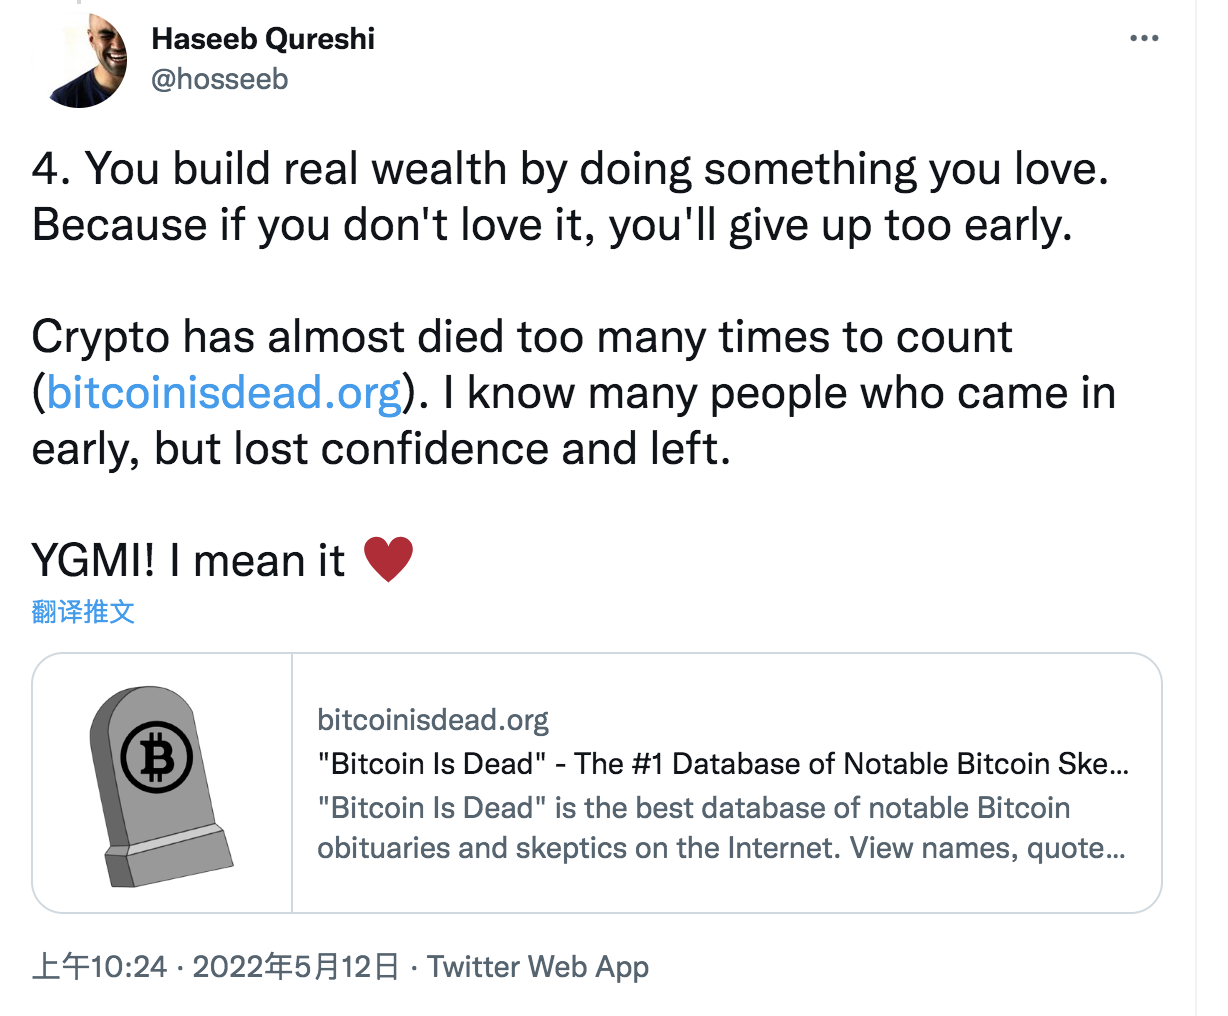1228x1016 pixels.
Task: Open Haseeb Qureshi's profile avatar
Action: pos(84,60)
